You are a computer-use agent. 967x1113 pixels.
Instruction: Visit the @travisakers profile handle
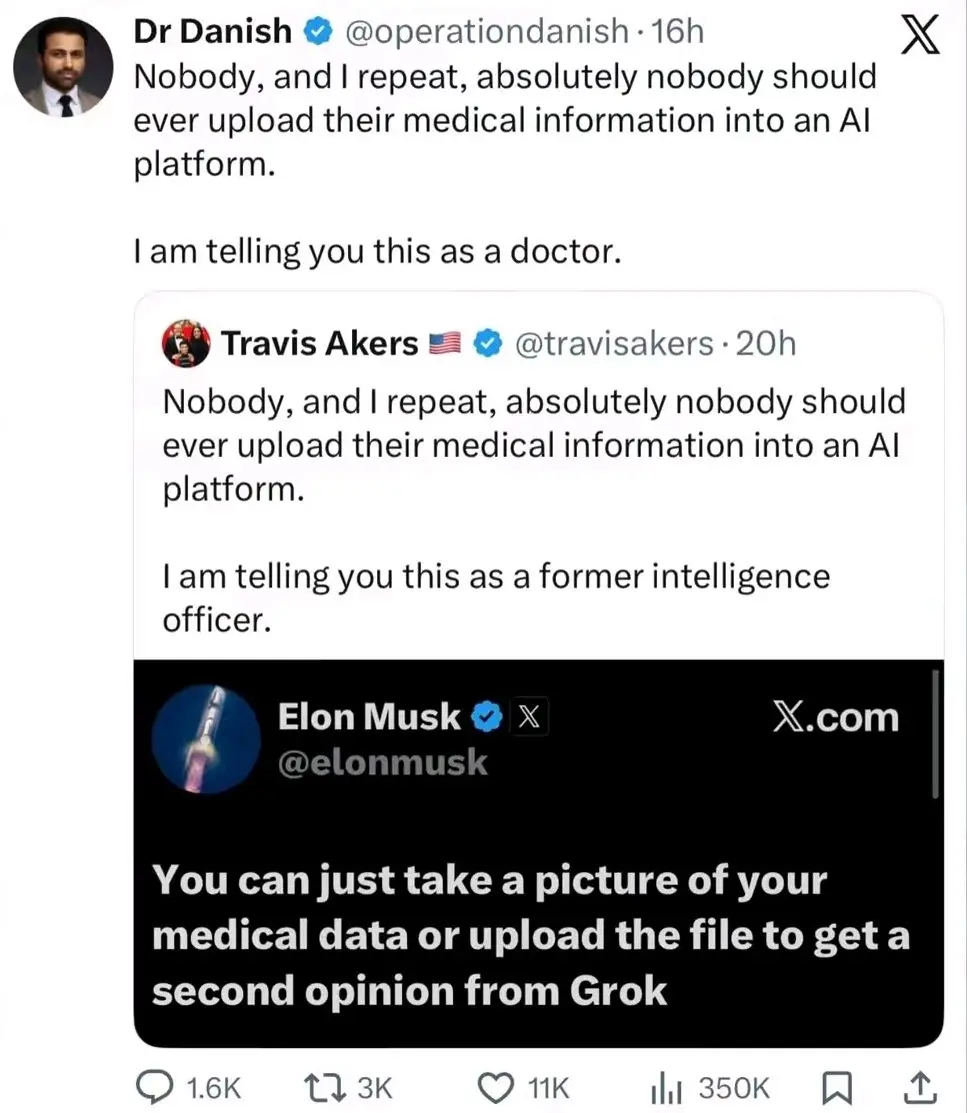coord(612,344)
